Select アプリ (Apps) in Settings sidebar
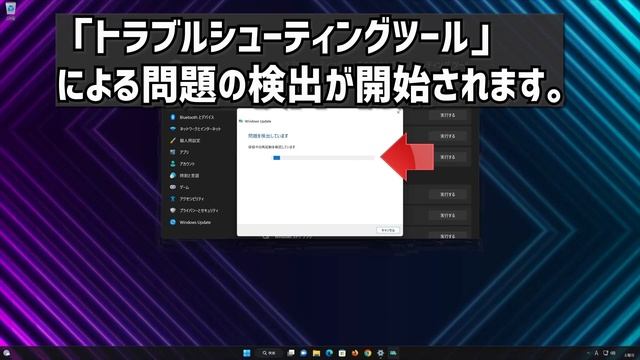 (x=180, y=152)
